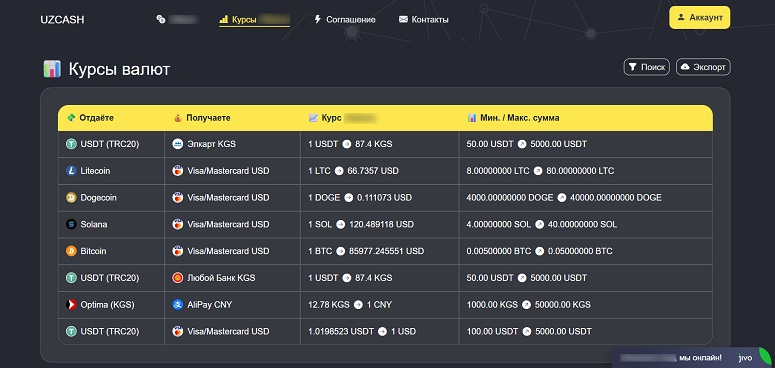The height and width of the screenshot is (368, 775).
Task: Click the Dogecoin coin icon
Action: click(71, 198)
